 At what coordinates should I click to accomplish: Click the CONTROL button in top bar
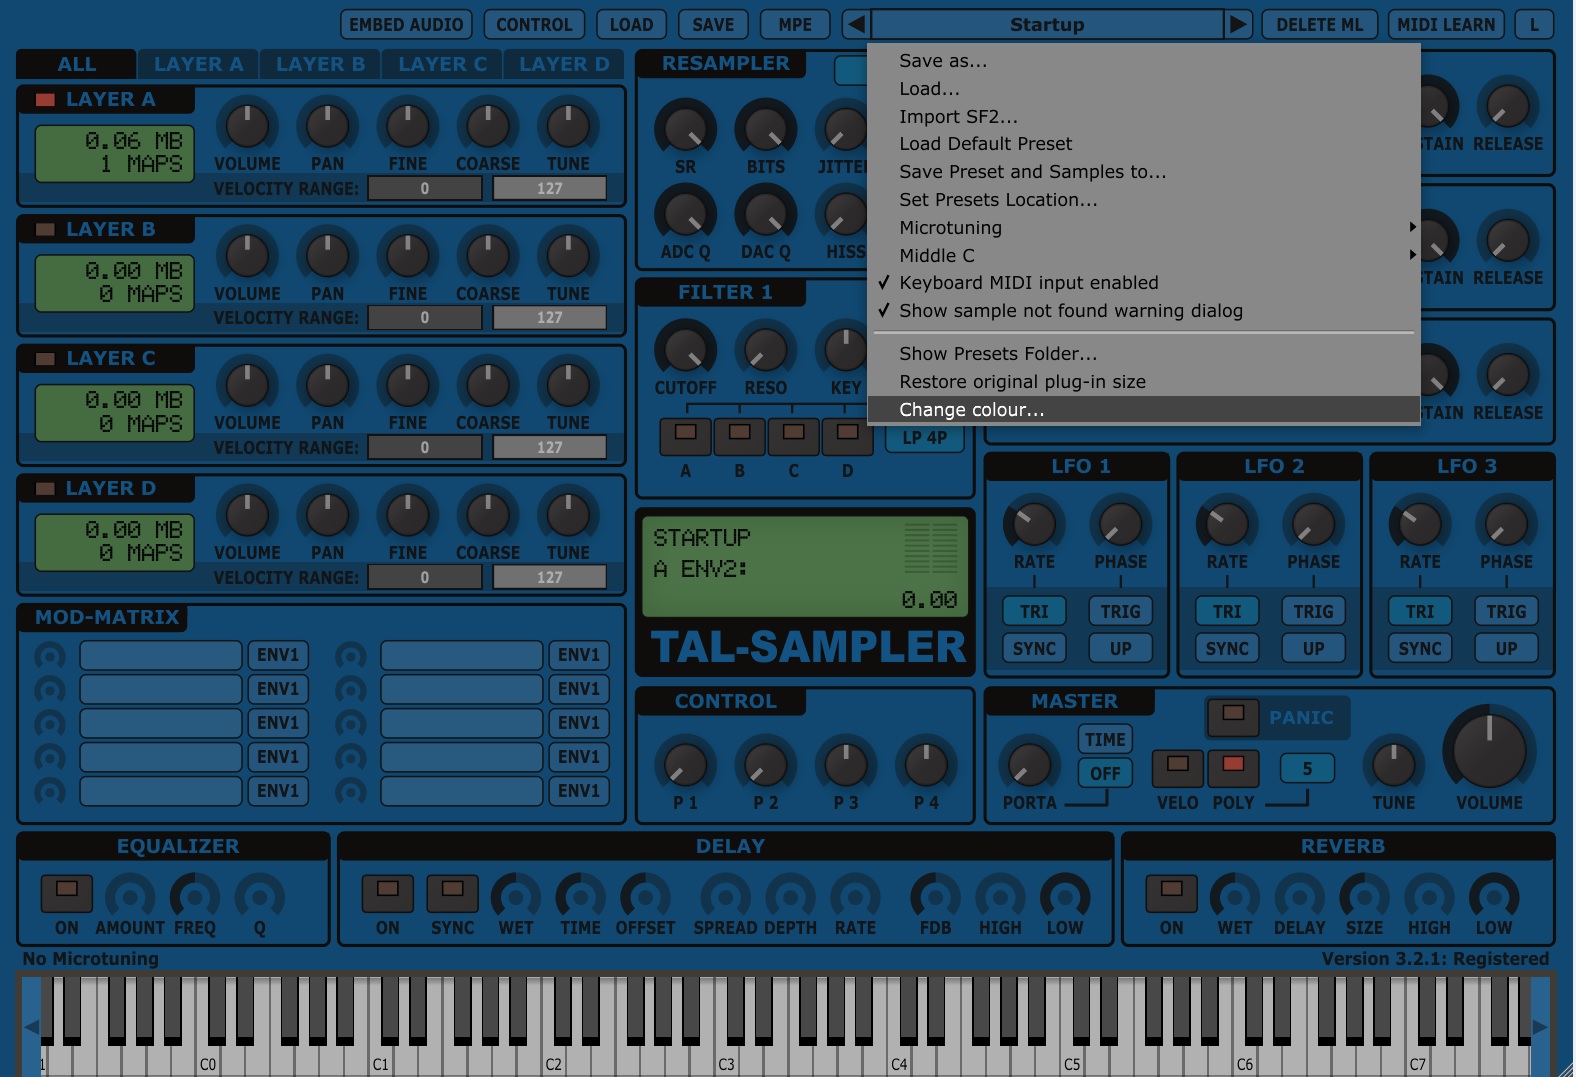[535, 24]
